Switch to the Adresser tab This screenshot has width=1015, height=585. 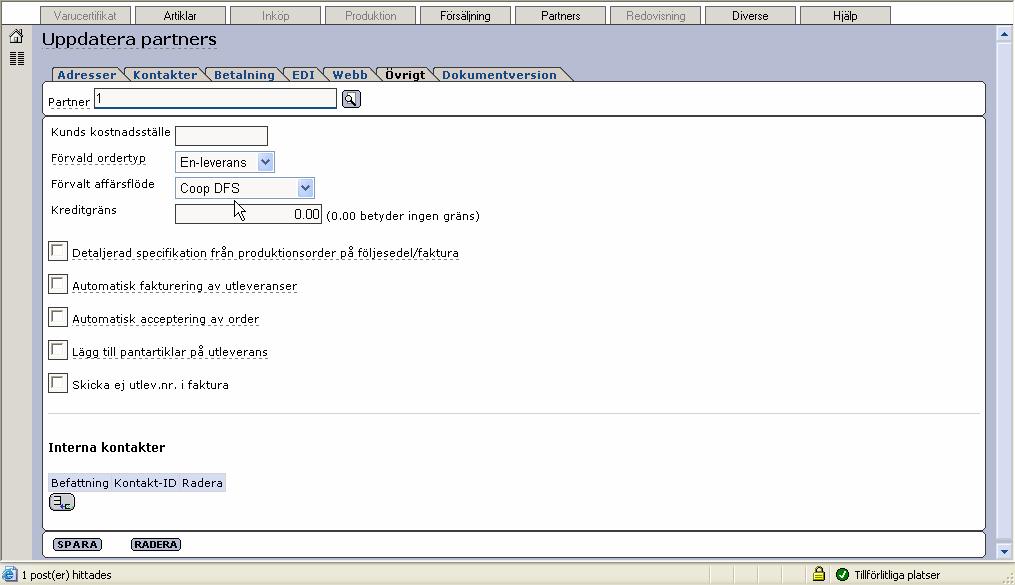pyautogui.click(x=87, y=74)
